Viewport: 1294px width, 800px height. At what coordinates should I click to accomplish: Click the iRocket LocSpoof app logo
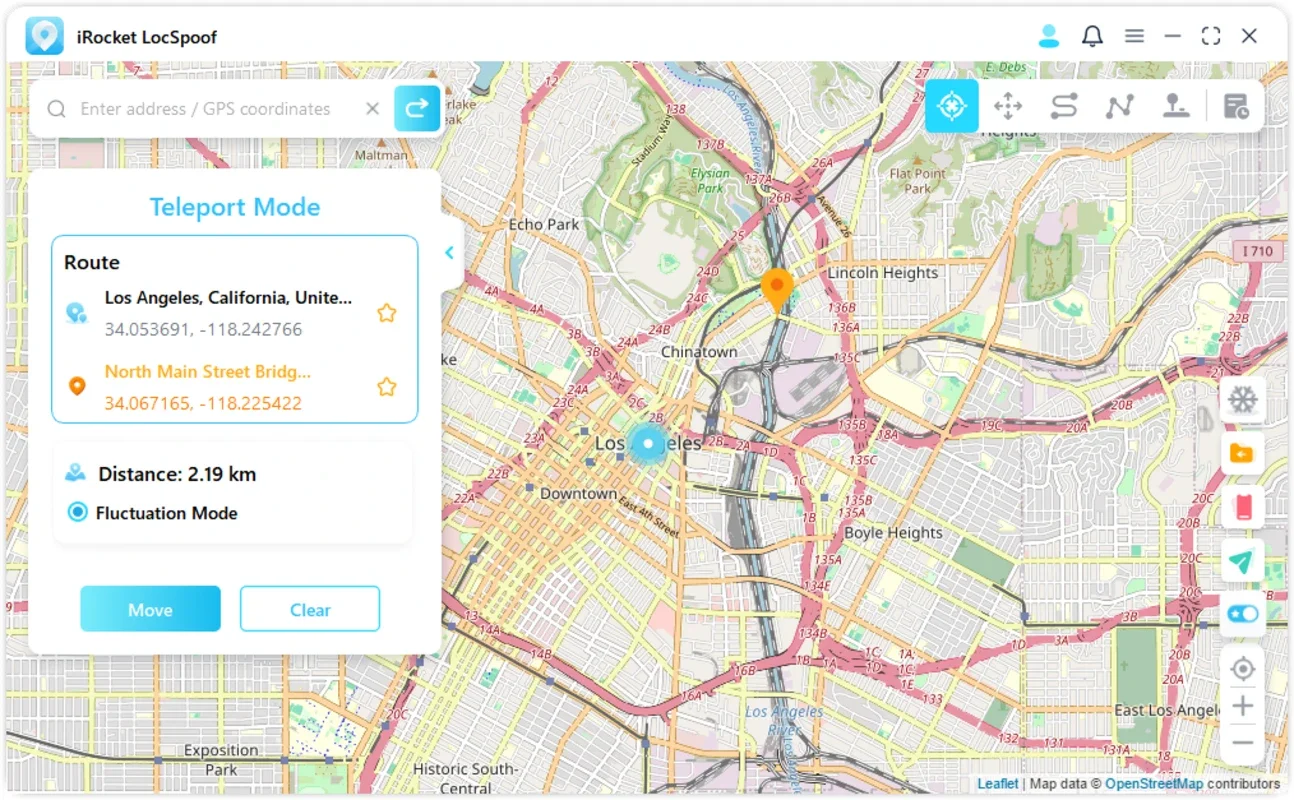(x=45, y=37)
